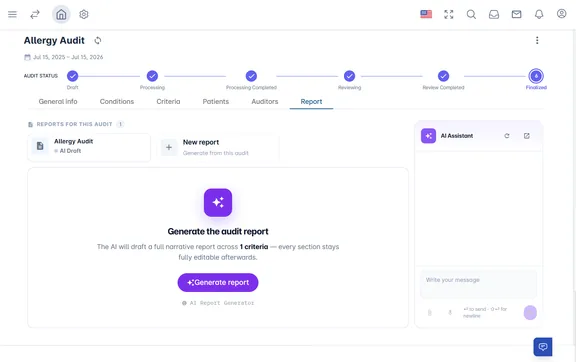The image size is (576, 362).
Task: Switch to the Patients tab
Action: click(x=216, y=101)
